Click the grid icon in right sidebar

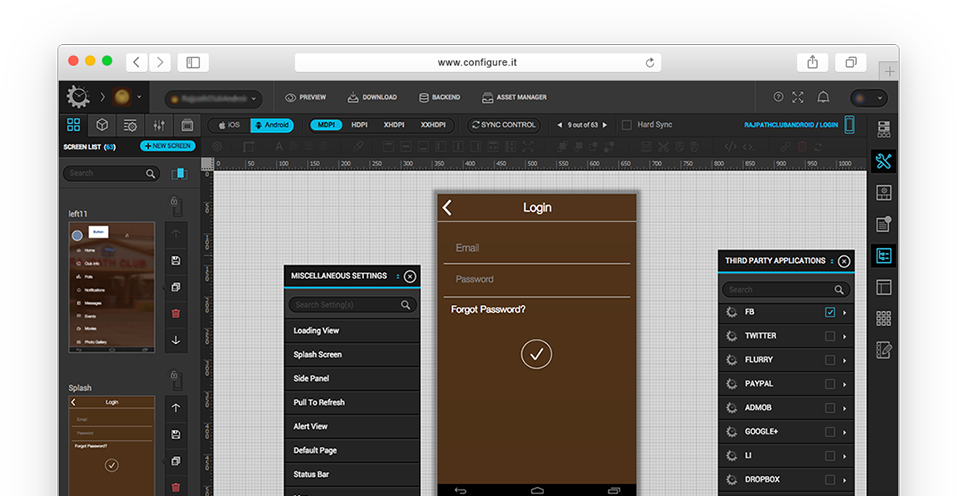point(884,318)
